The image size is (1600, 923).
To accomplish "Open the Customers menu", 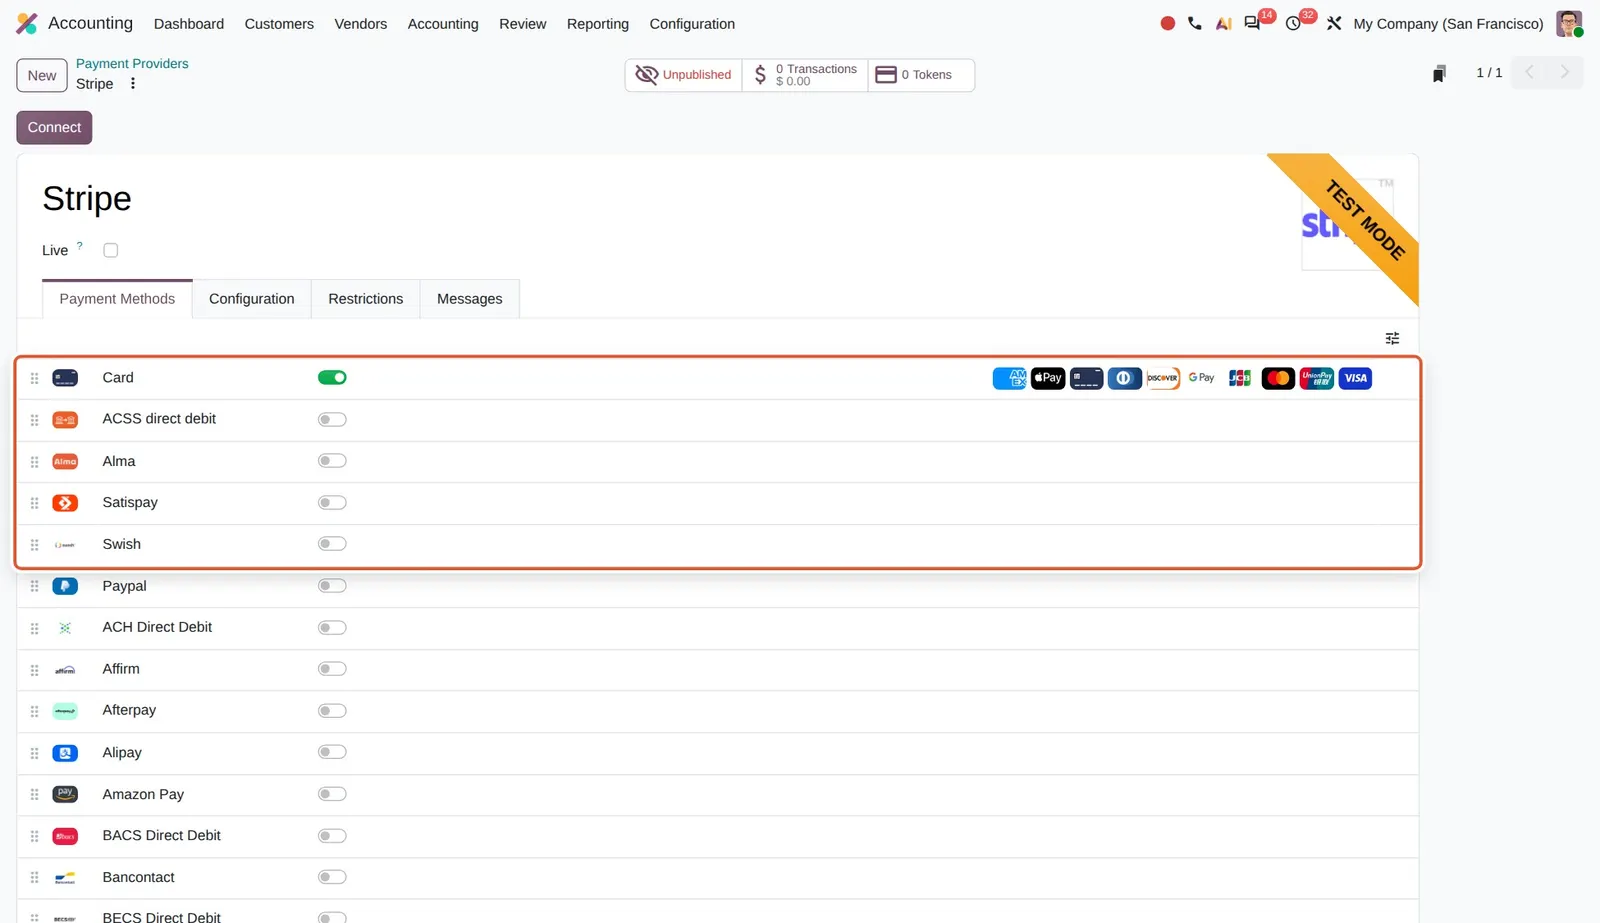I will [x=279, y=24].
